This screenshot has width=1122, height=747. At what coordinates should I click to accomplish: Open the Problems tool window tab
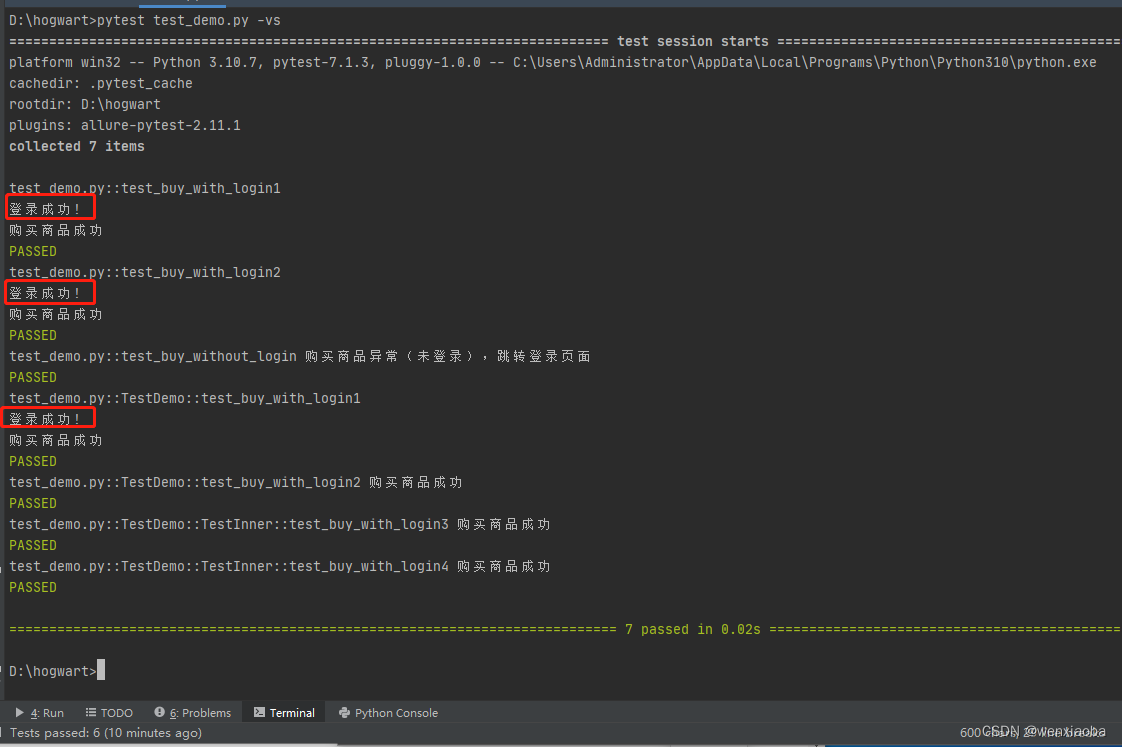coord(192,713)
